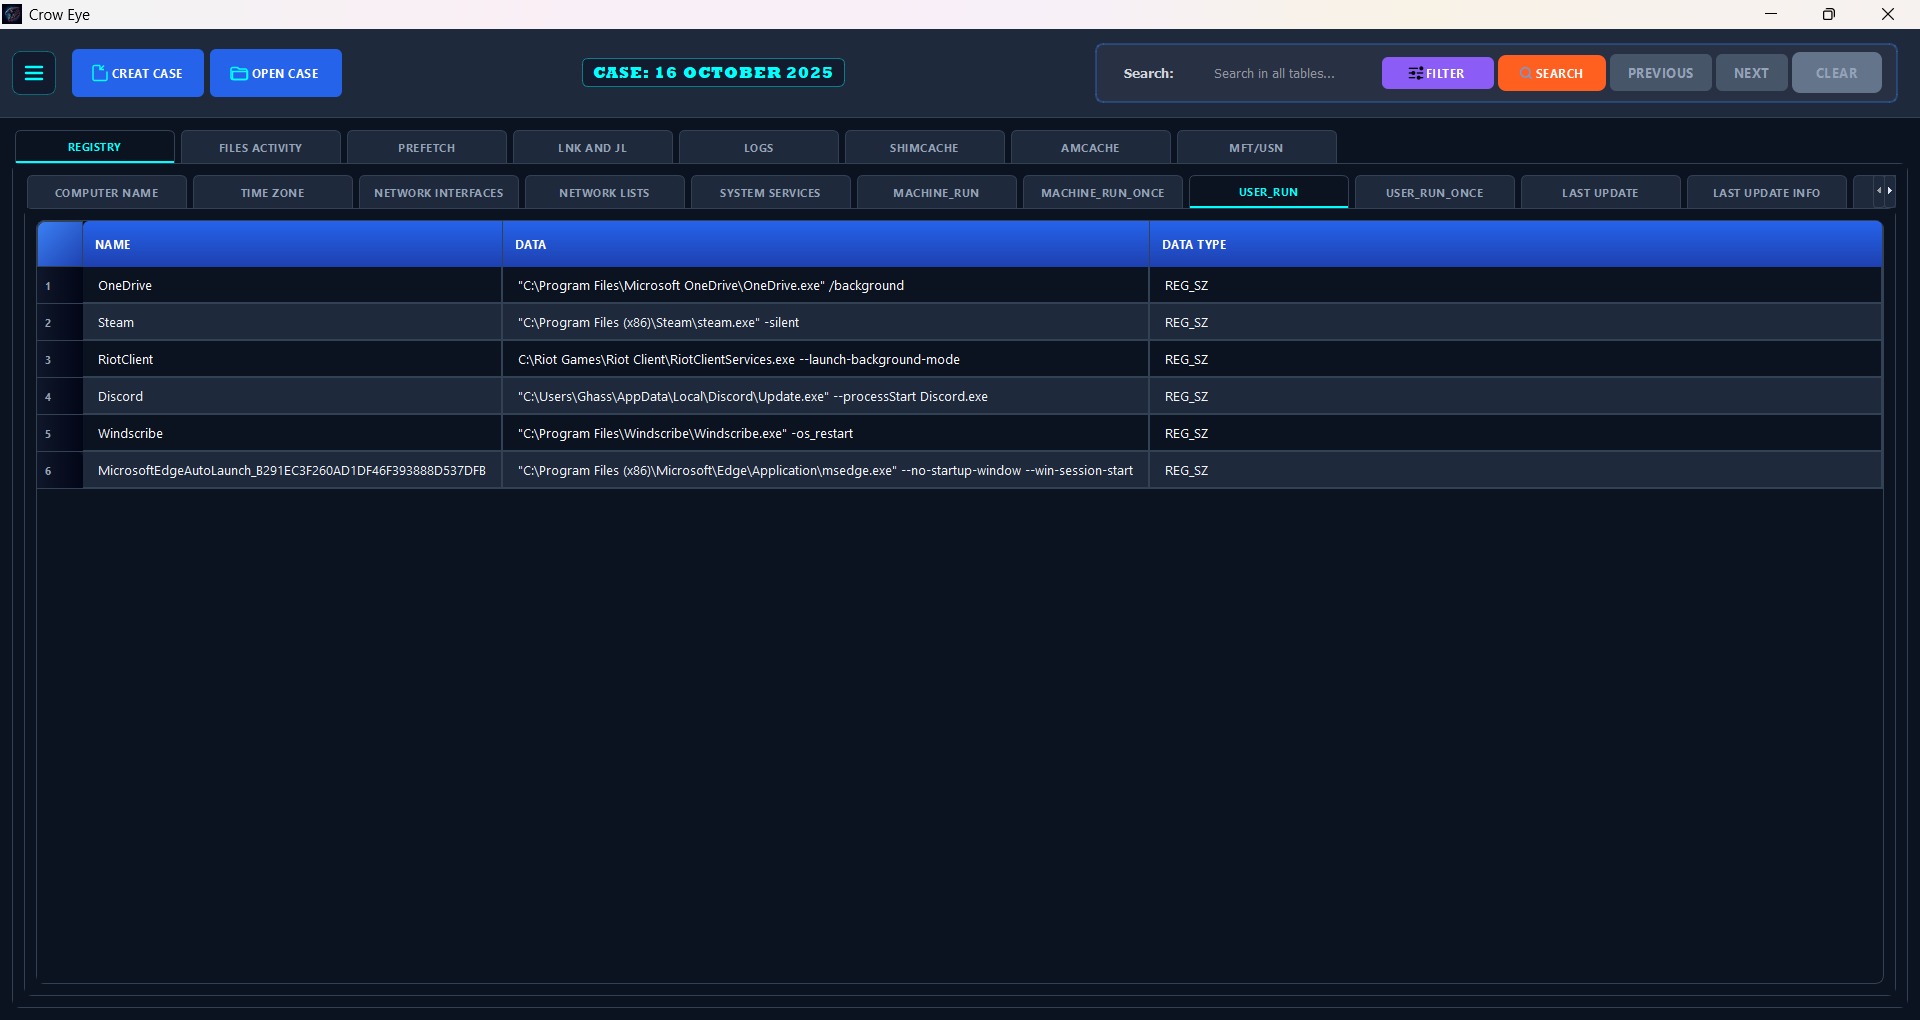Click REG_SZ data type in RiotClient row
Image resolution: width=1920 pixels, height=1020 pixels.
point(1516,359)
